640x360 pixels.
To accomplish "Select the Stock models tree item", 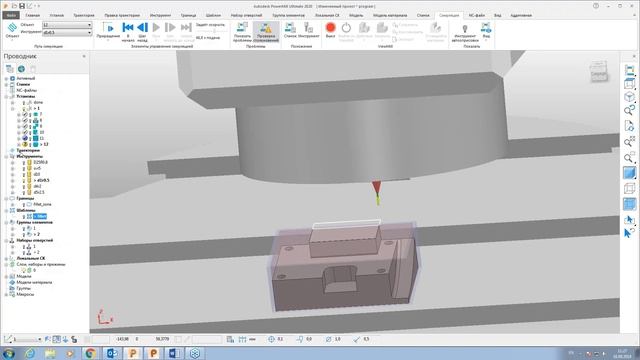I will tap(34, 282).
